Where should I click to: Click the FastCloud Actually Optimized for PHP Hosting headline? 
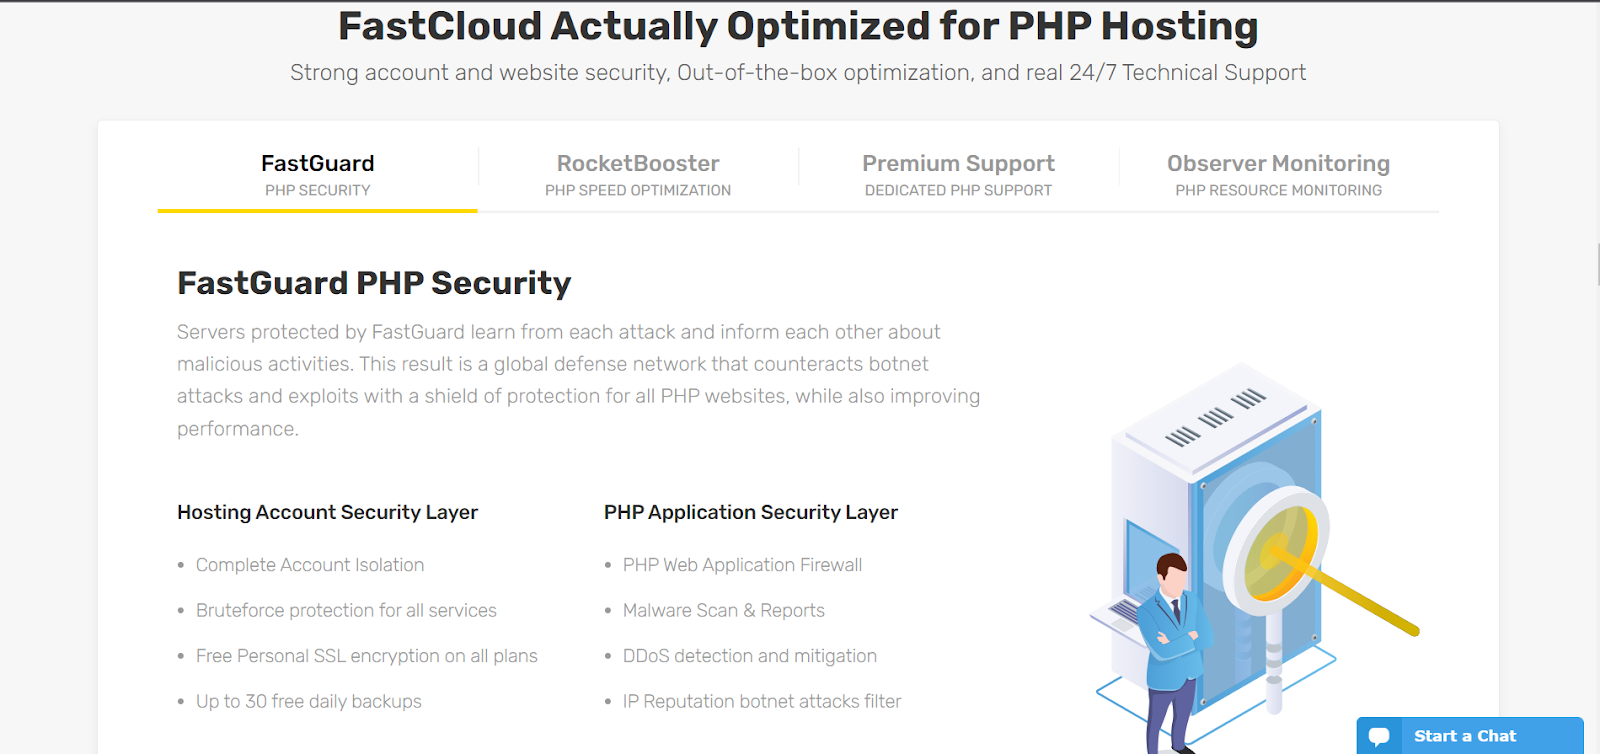[x=798, y=26]
